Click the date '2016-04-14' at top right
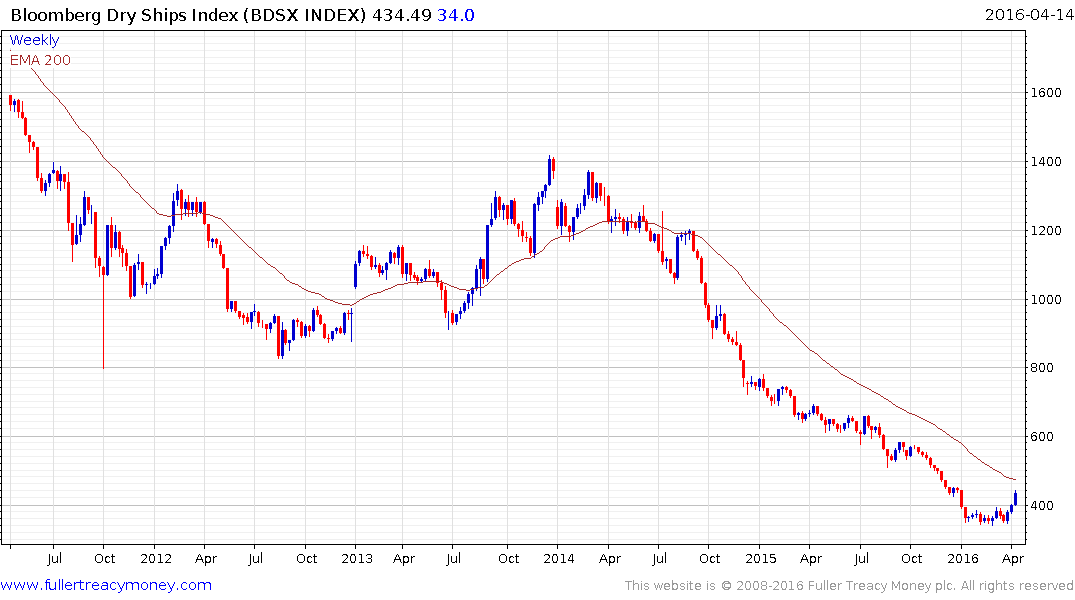 click(1029, 14)
